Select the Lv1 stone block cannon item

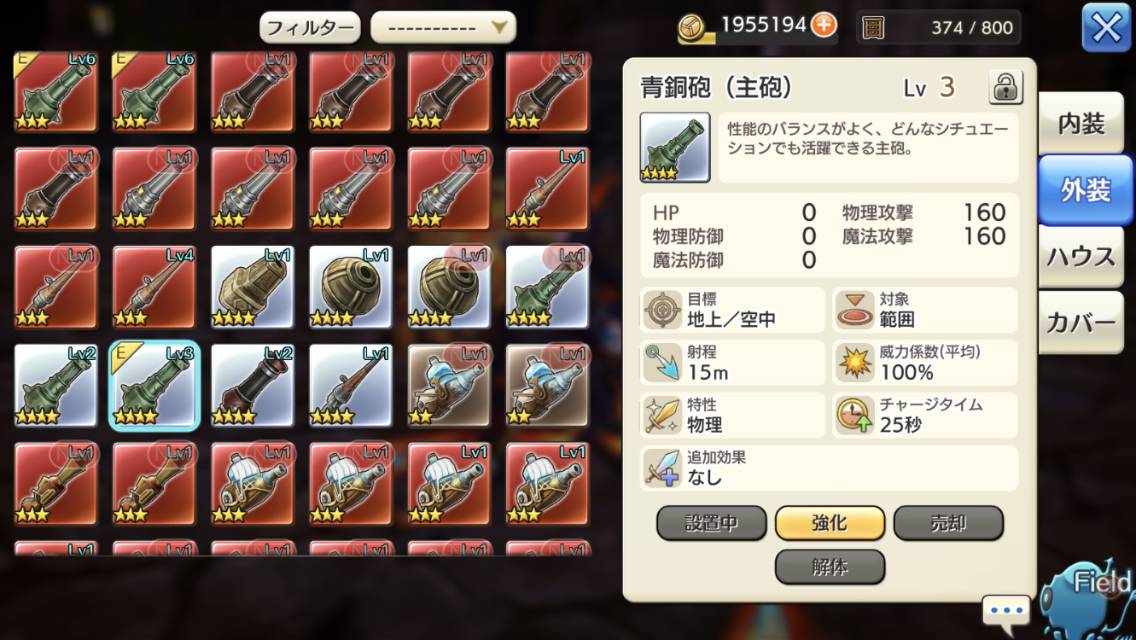pos(252,288)
